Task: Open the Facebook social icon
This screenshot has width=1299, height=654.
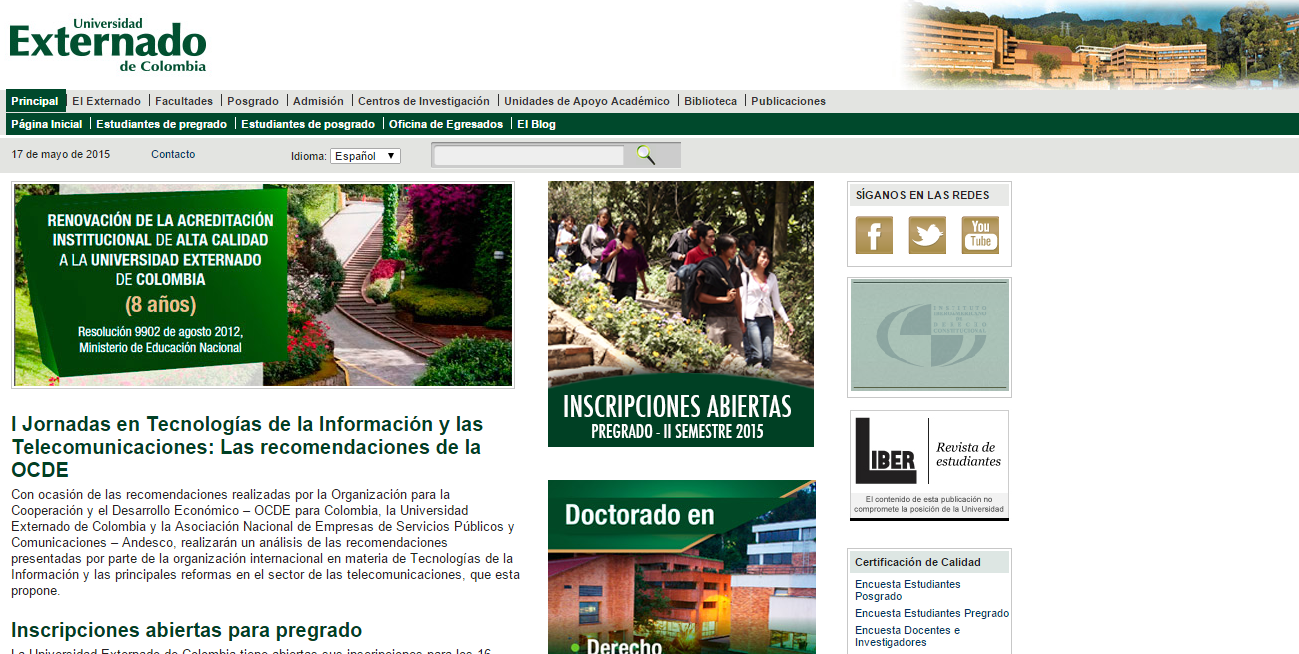Action: coord(874,236)
